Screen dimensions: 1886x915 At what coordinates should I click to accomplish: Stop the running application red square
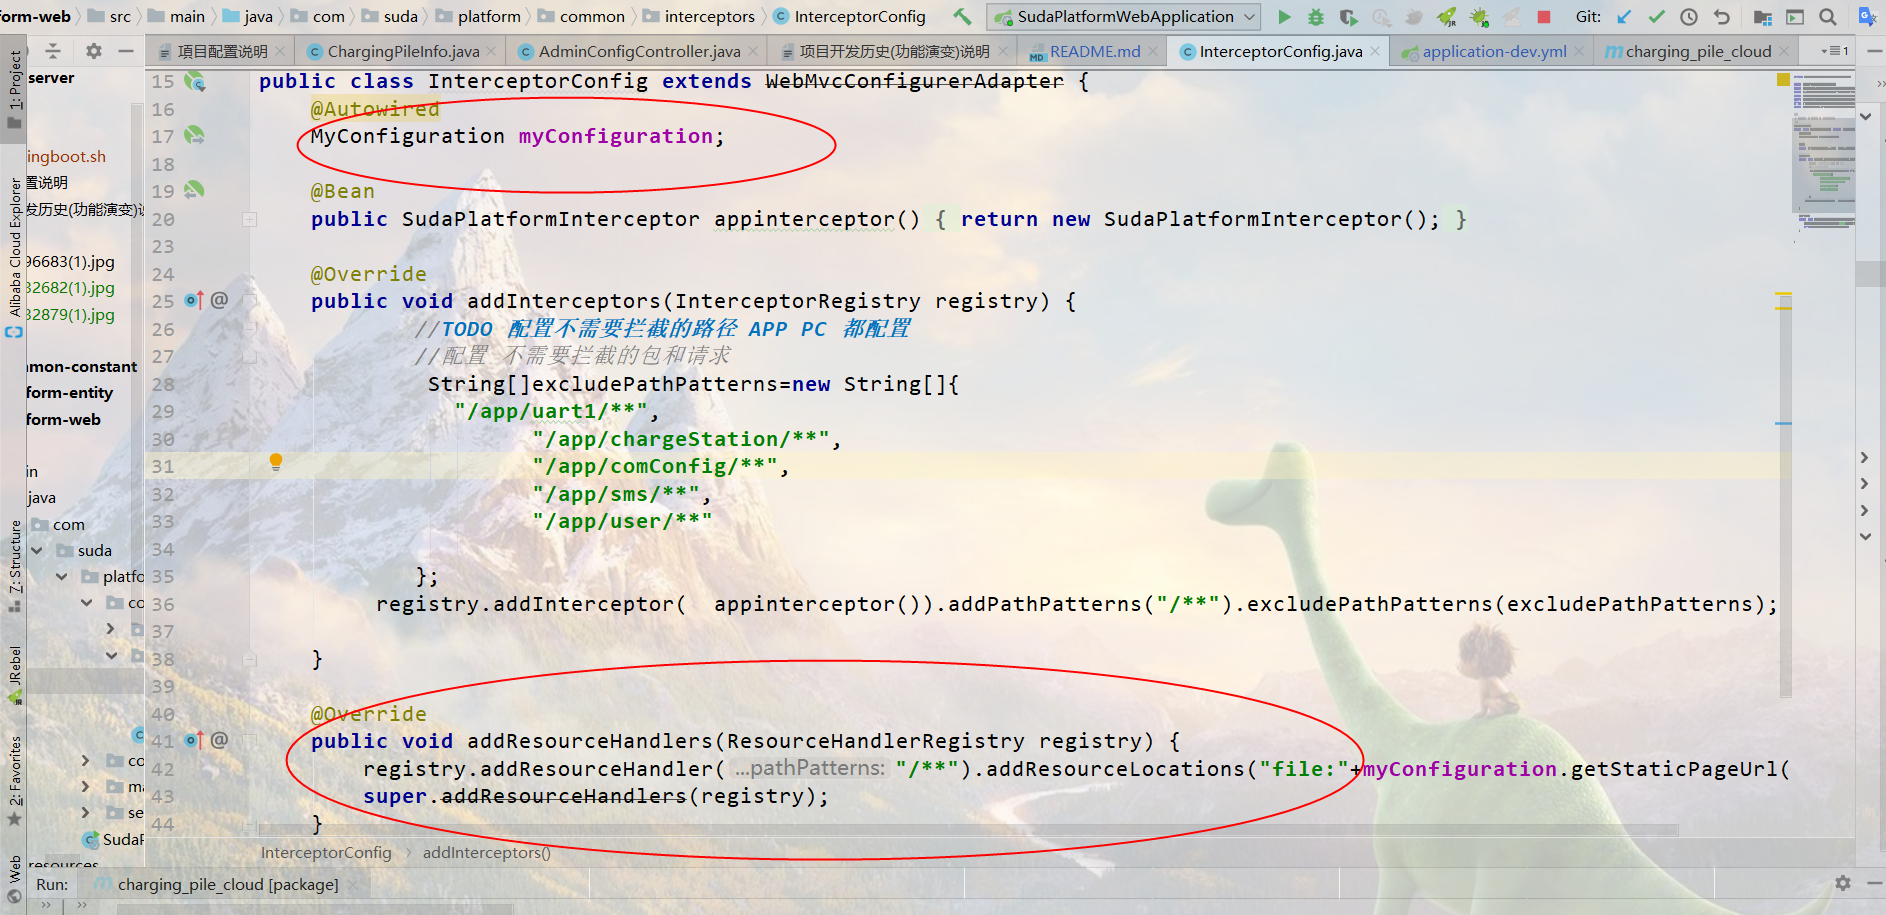pyautogui.click(x=1544, y=17)
